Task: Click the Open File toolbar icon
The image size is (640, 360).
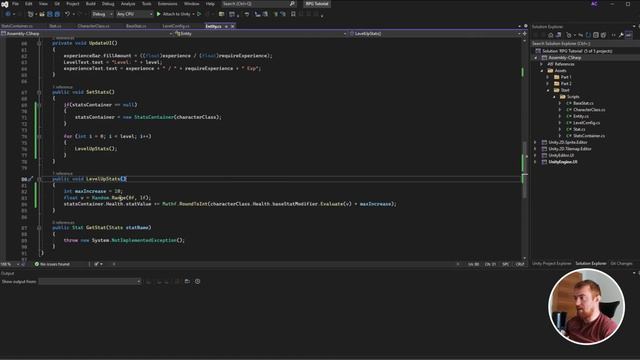Action: click(42, 14)
